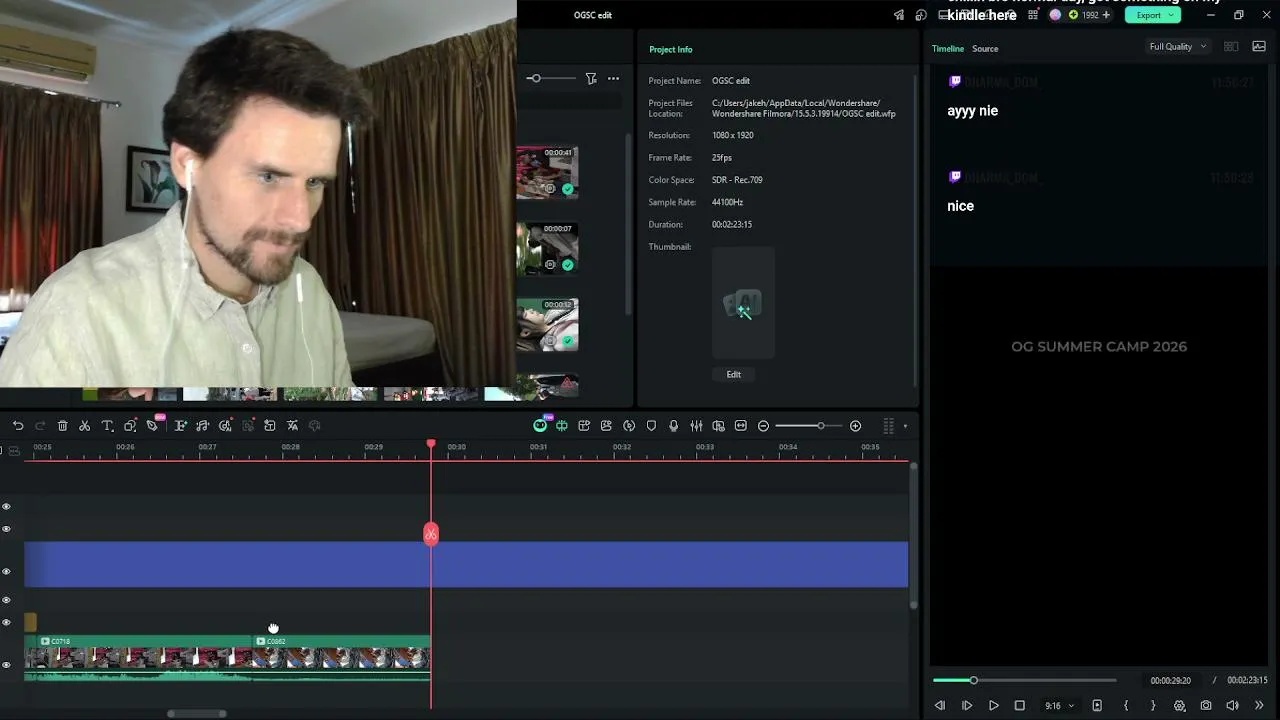The image size is (1280, 720).
Task: Step back one frame in preview
Action: (x=940, y=706)
